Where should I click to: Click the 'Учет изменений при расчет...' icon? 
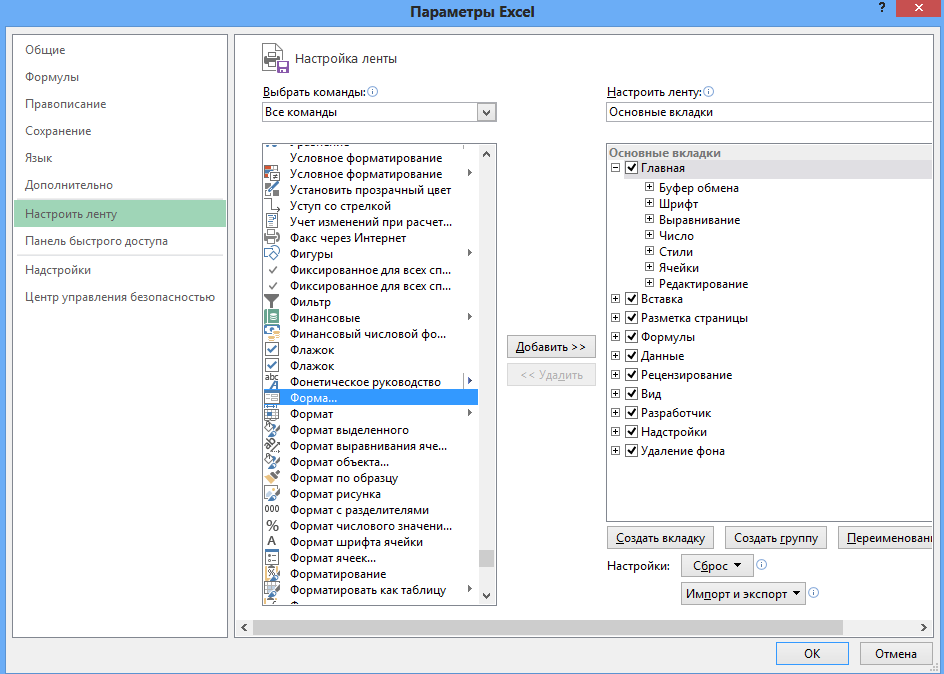point(272,221)
